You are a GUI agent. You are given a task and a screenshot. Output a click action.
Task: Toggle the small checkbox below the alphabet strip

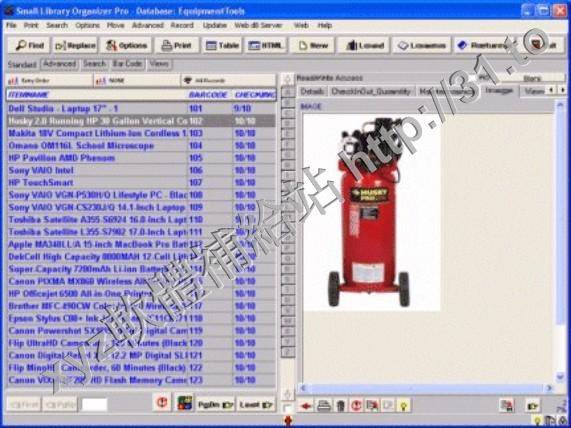(288, 408)
